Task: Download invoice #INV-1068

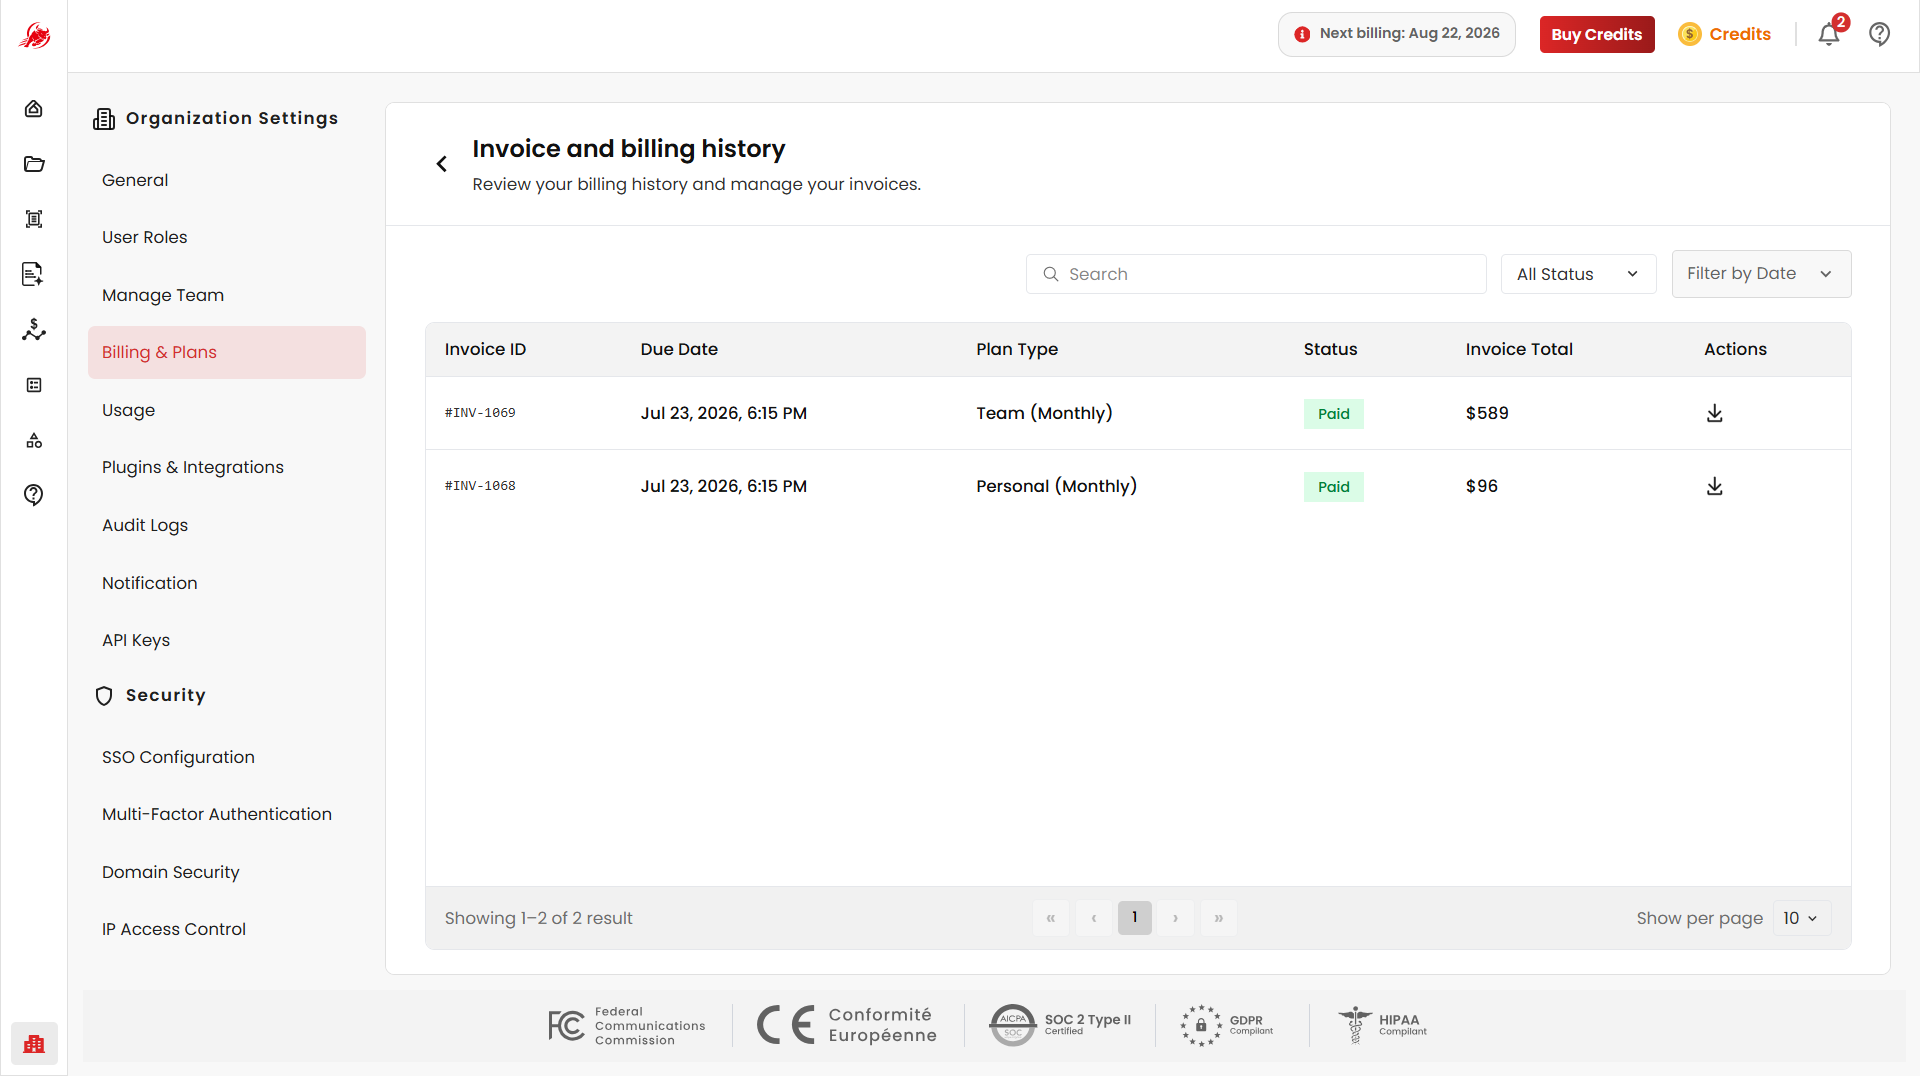Action: 1715,486
